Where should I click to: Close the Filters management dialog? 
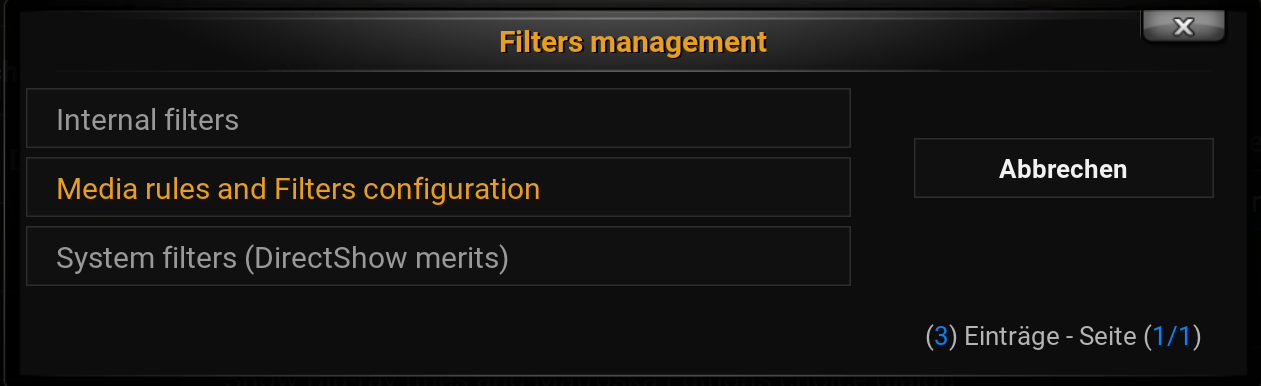click(x=1183, y=27)
